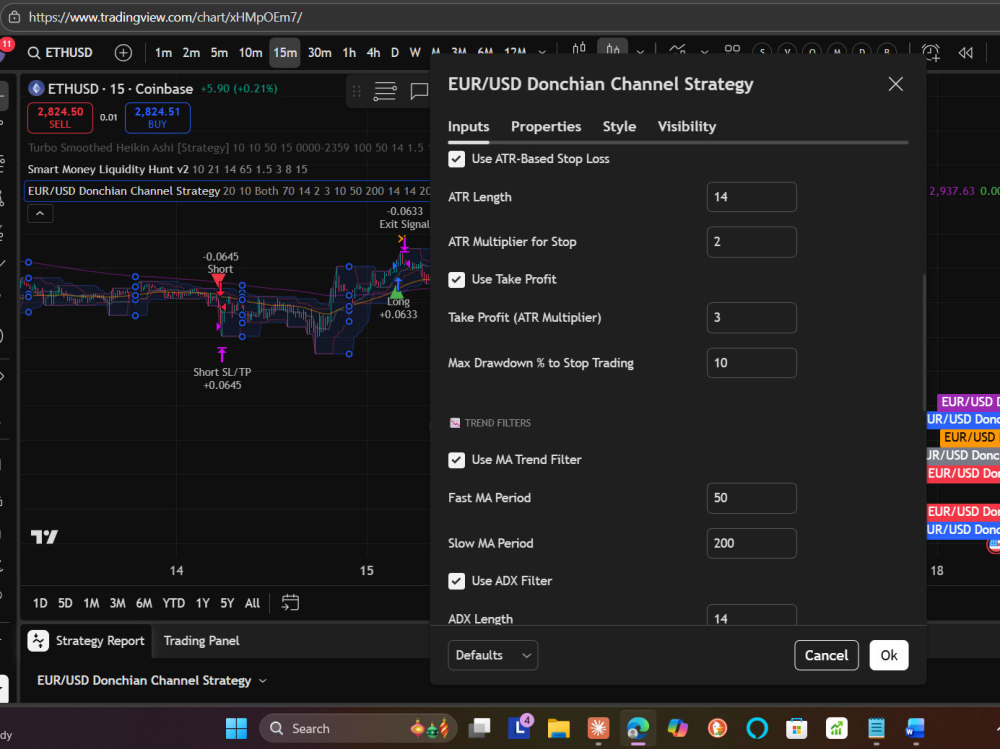Open Copilot from the taskbar
1000x749 pixels.
coord(677,728)
